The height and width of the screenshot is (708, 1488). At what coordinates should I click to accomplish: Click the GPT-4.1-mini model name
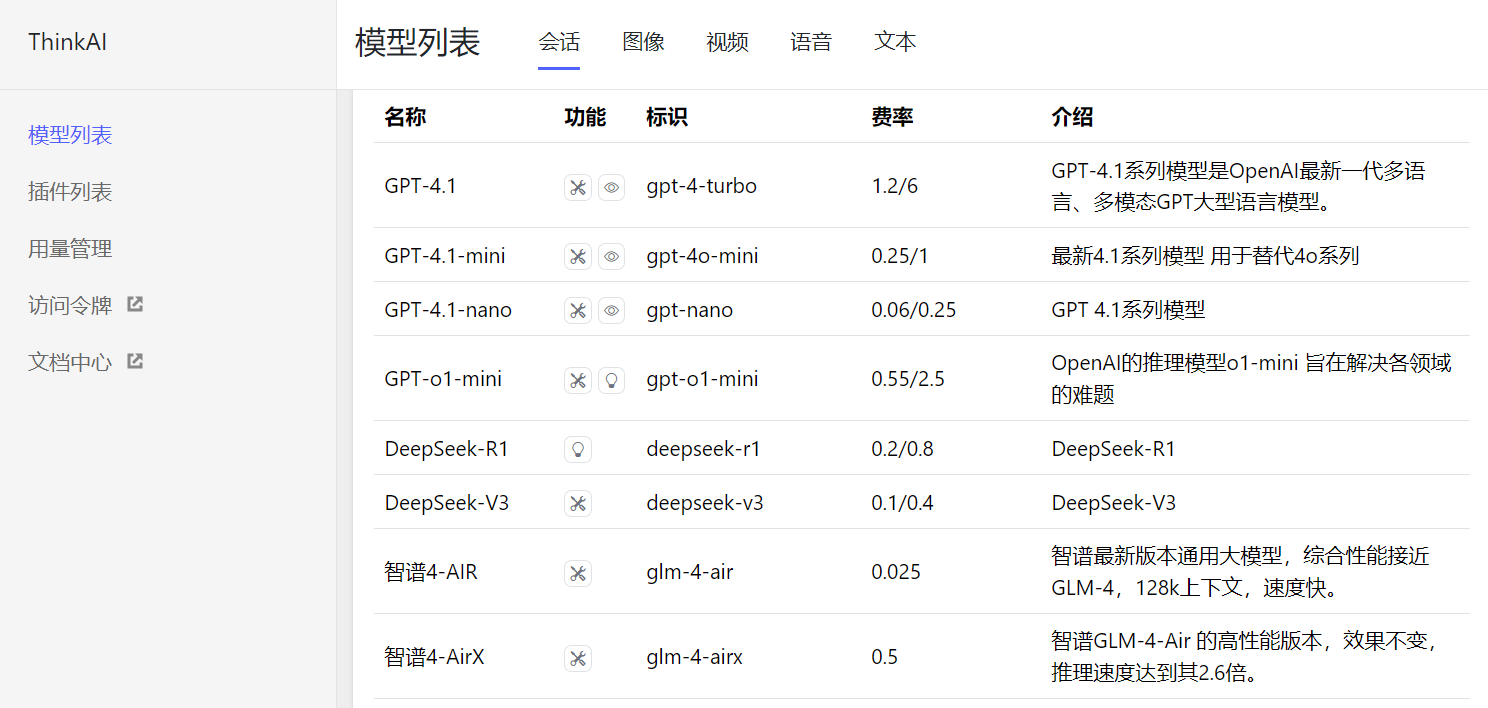[445, 256]
